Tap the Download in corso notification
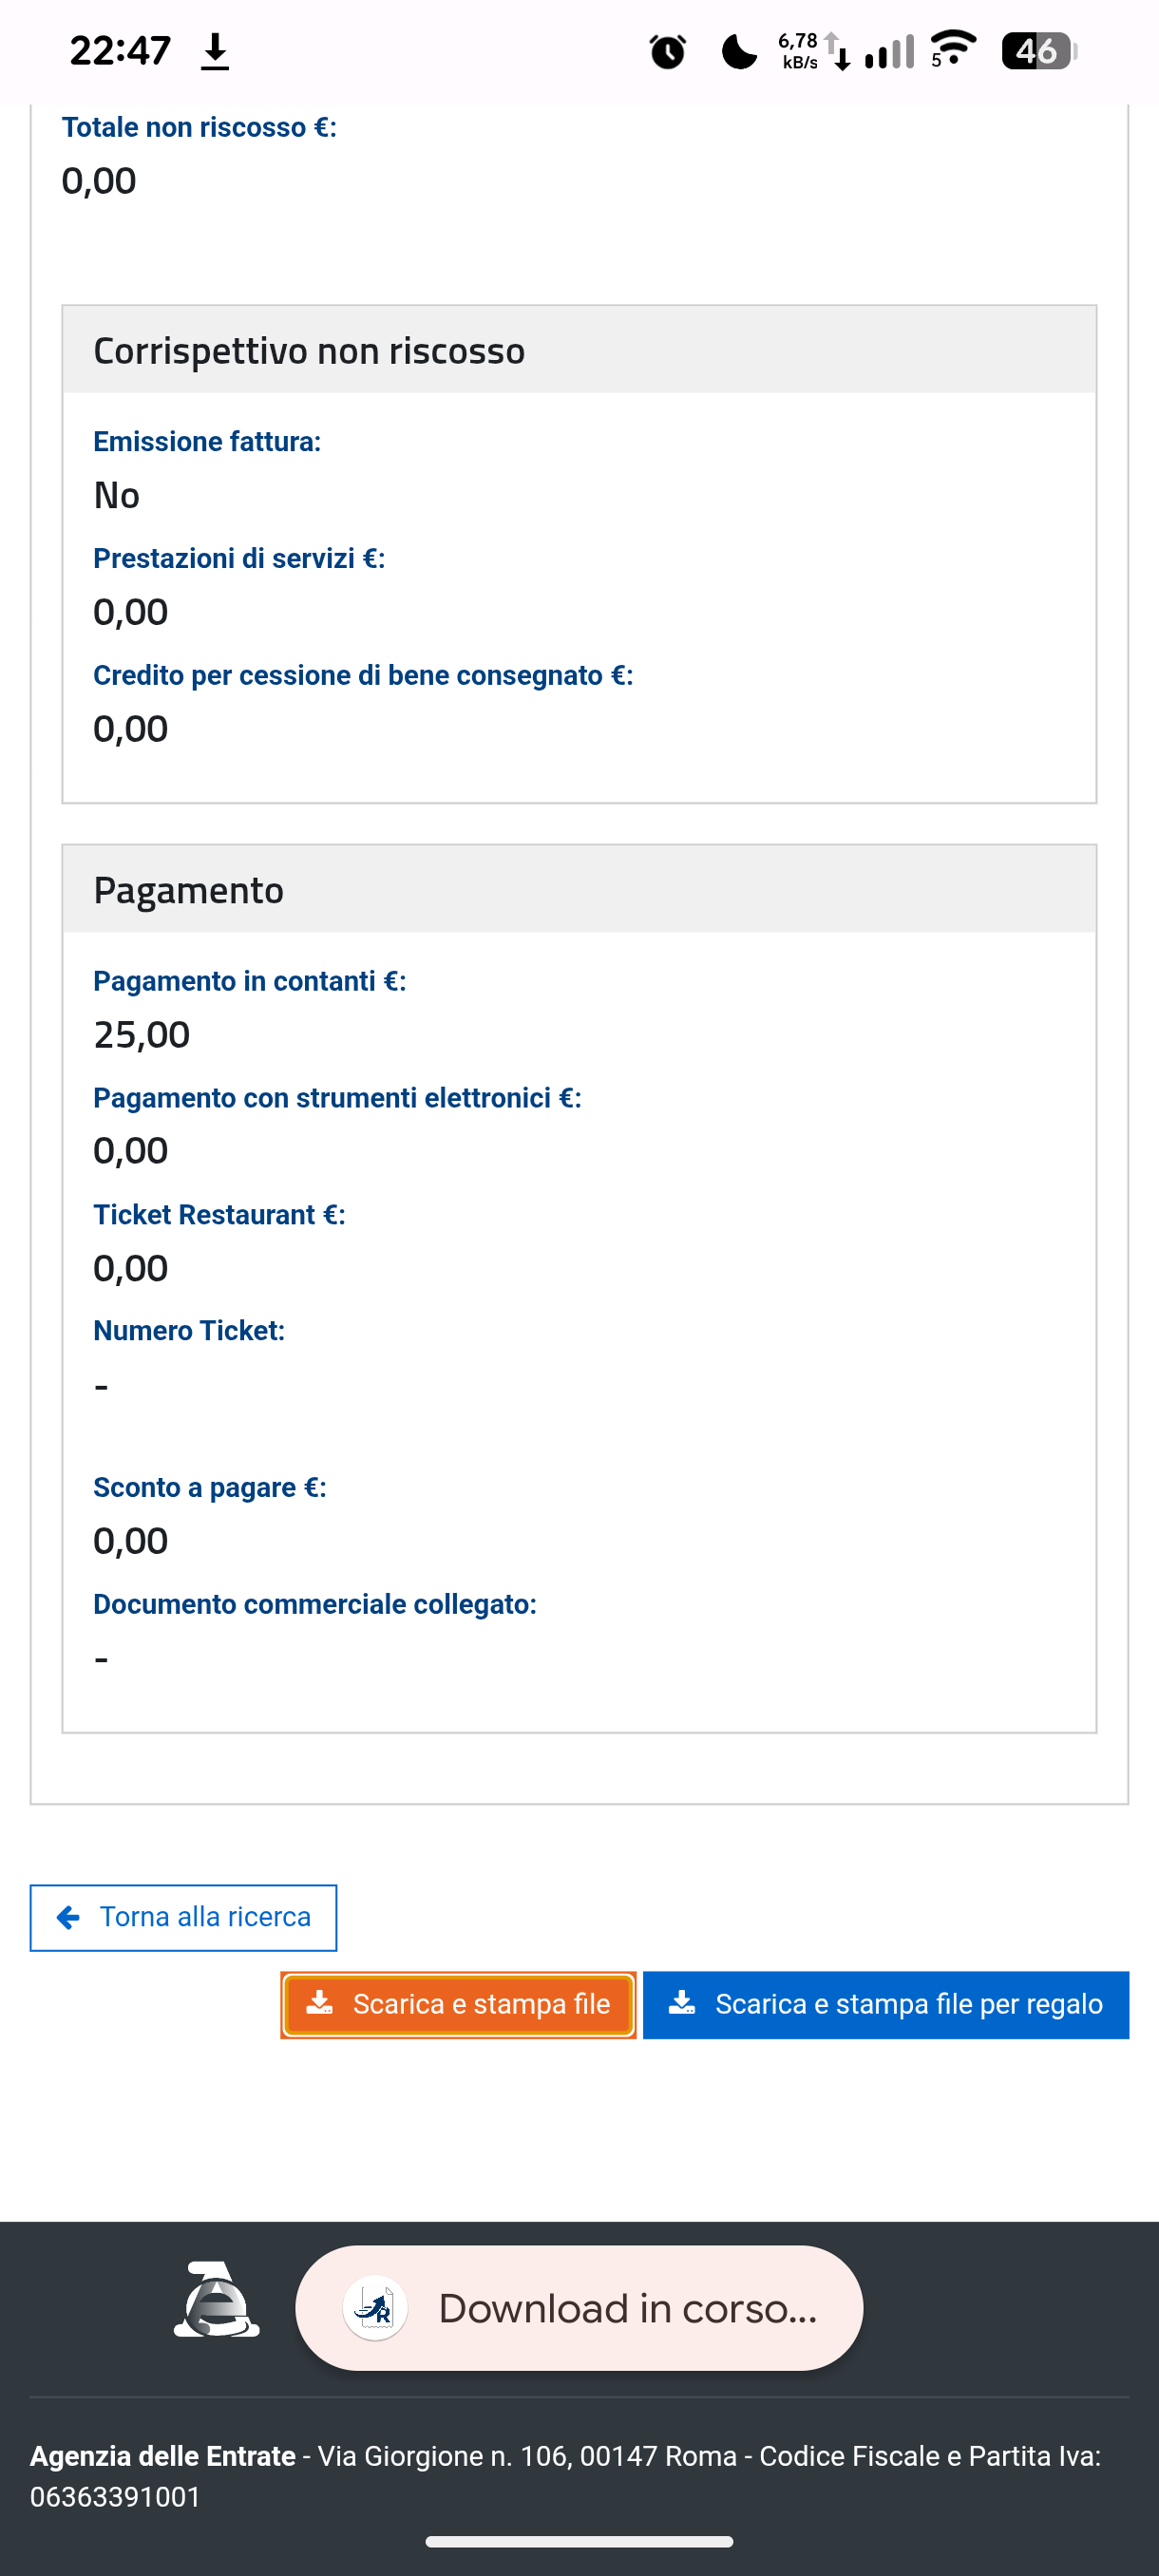Screen dimensions: 1159x2576 627,2308
